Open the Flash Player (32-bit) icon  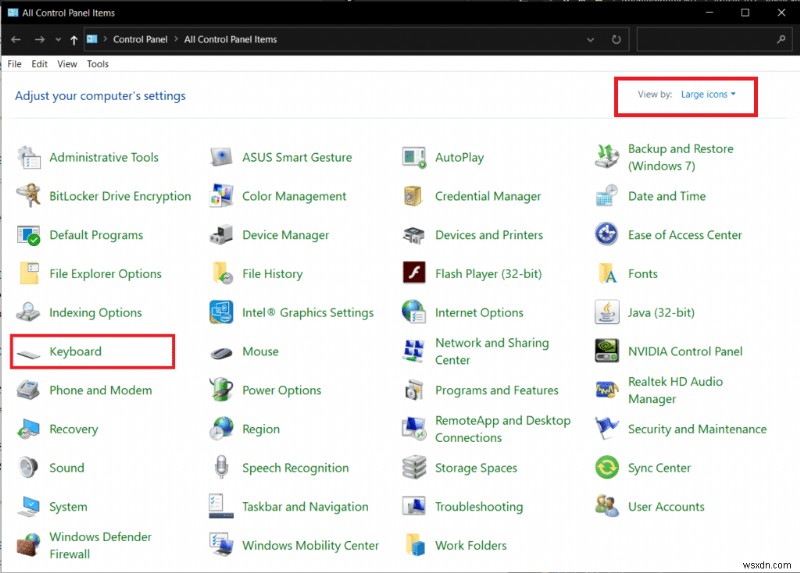[x=414, y=274]
